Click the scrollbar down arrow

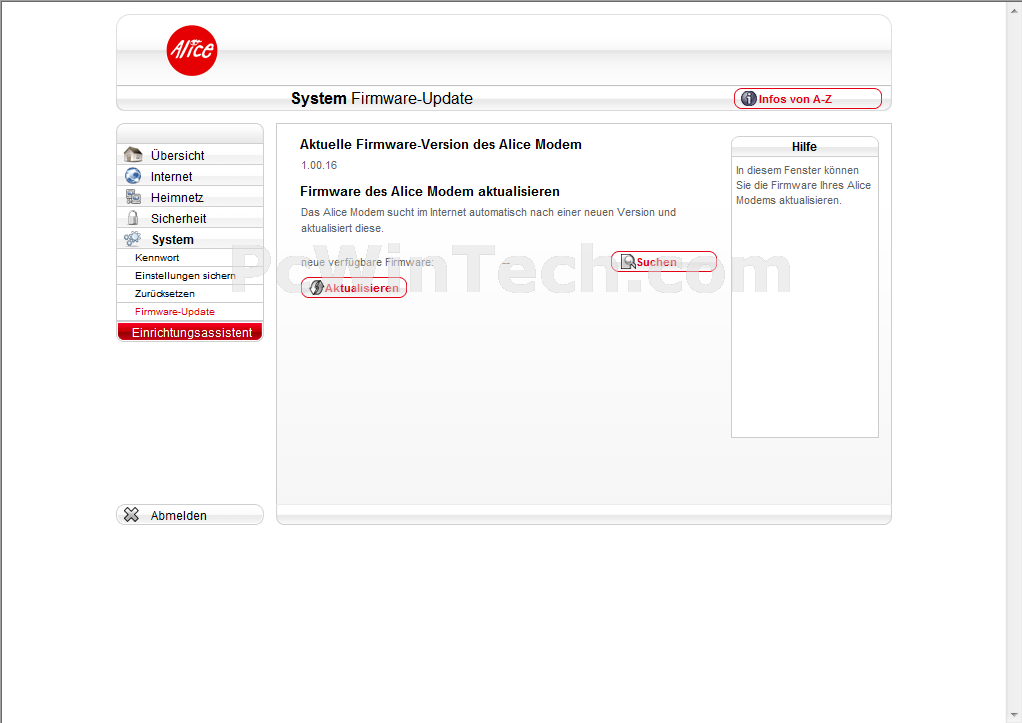coord(1015,715)
